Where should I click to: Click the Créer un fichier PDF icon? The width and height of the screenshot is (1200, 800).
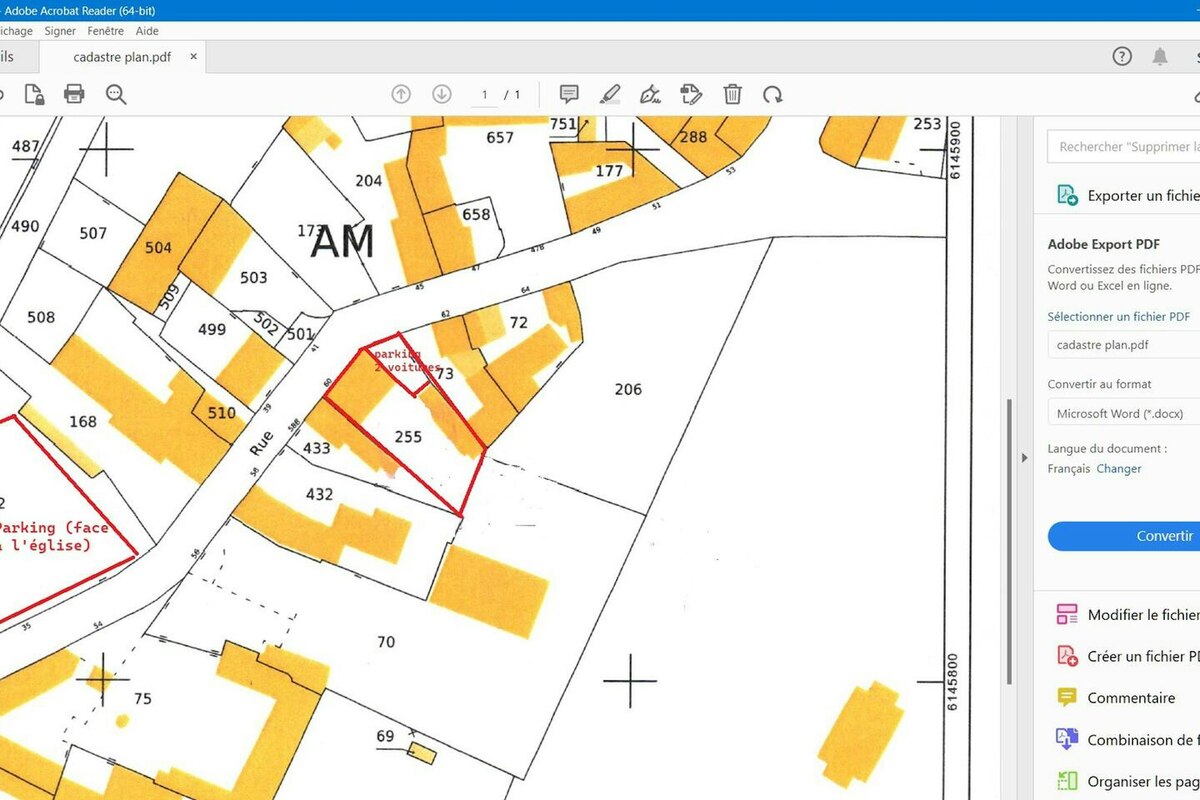click(x=1067, y=656)
